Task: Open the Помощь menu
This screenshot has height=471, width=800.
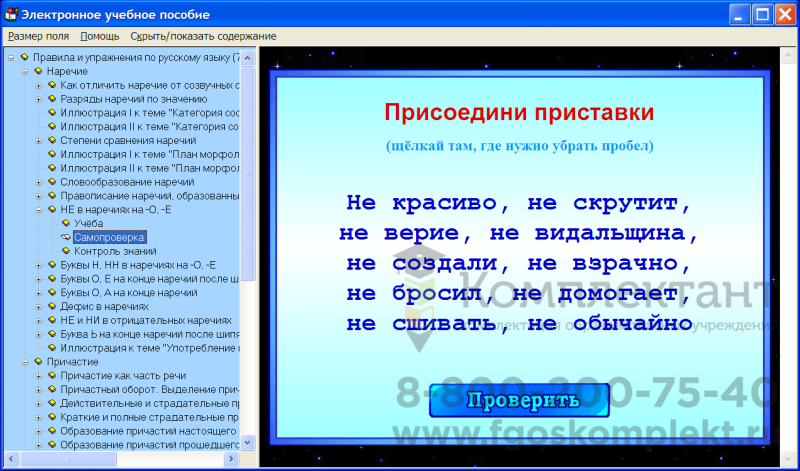Action: [99, 36]
